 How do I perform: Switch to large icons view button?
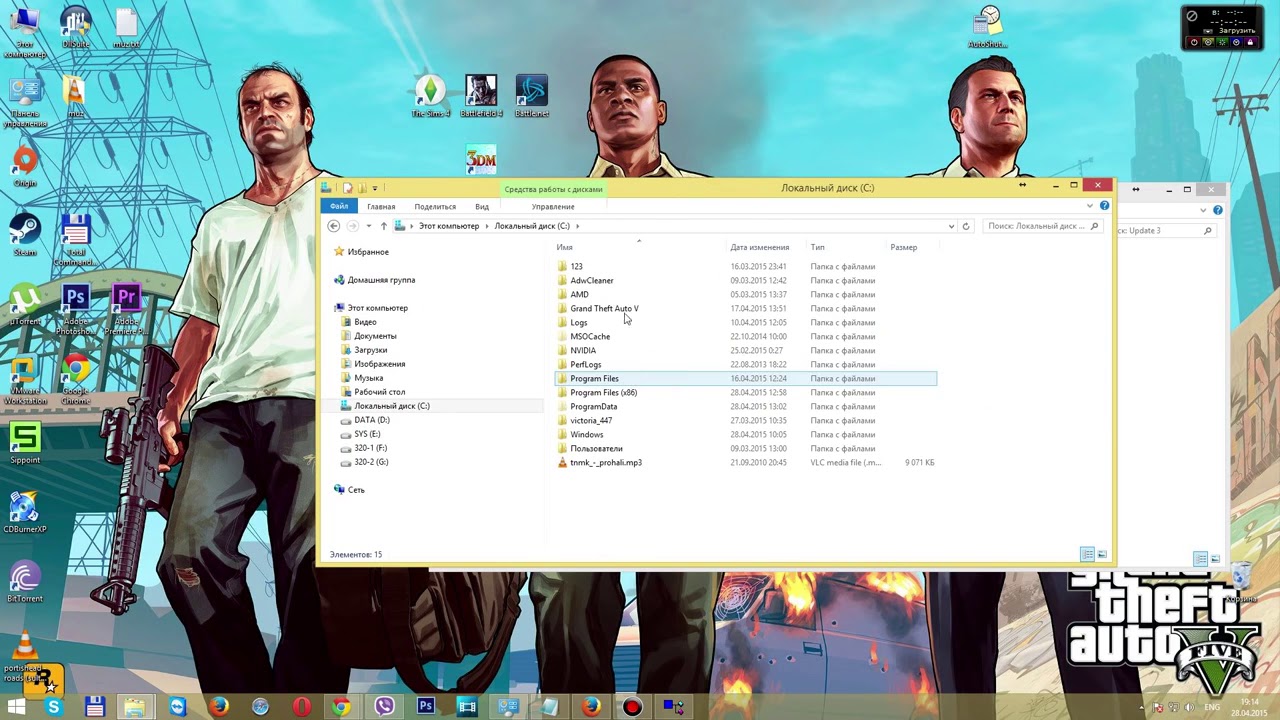(x=1102, y=554)
